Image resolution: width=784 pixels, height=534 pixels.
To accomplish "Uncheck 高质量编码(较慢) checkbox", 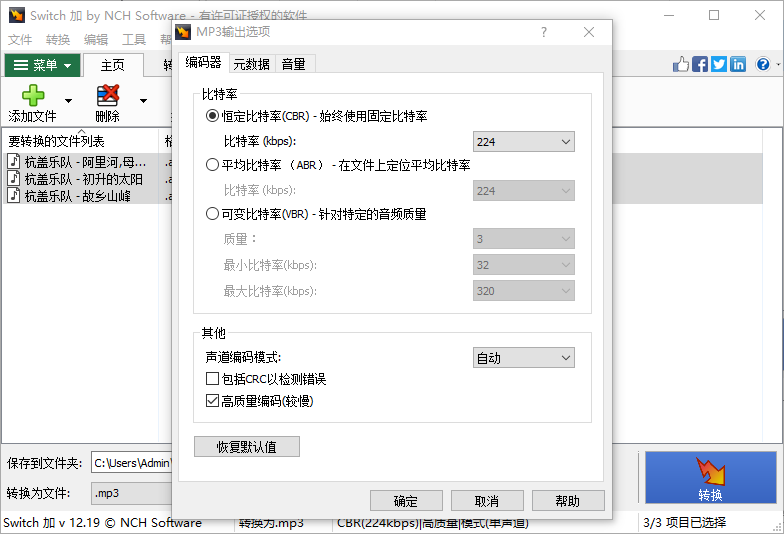I will pos(212,400).
